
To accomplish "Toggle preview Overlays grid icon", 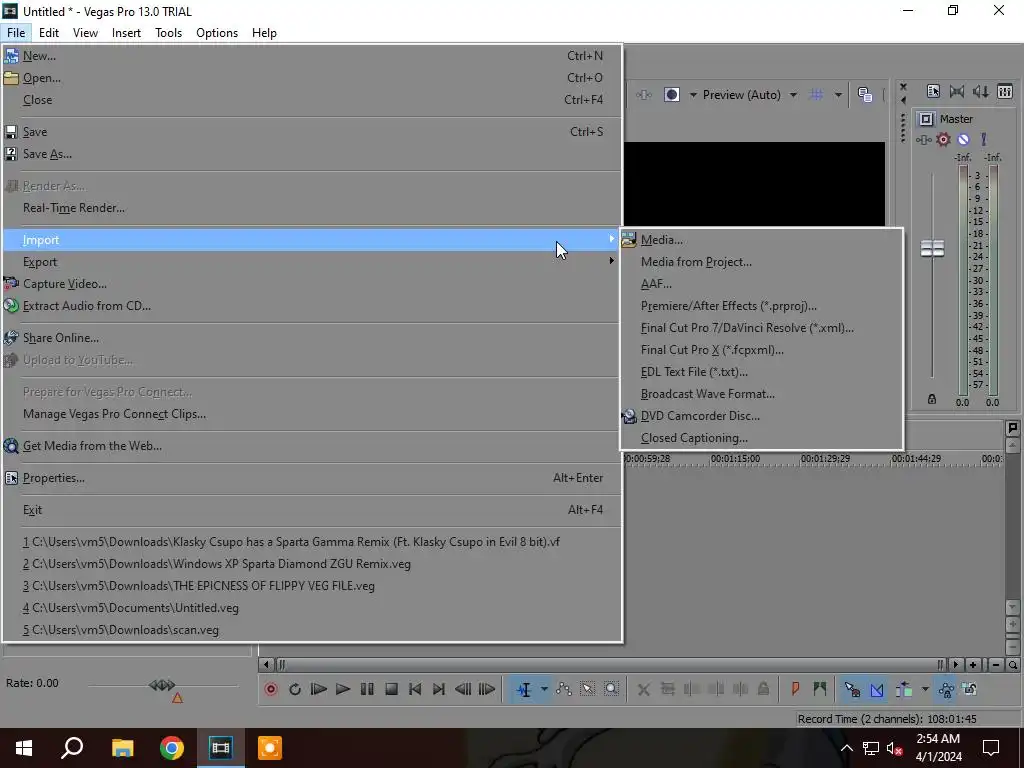I will click(x=816, y=95).
